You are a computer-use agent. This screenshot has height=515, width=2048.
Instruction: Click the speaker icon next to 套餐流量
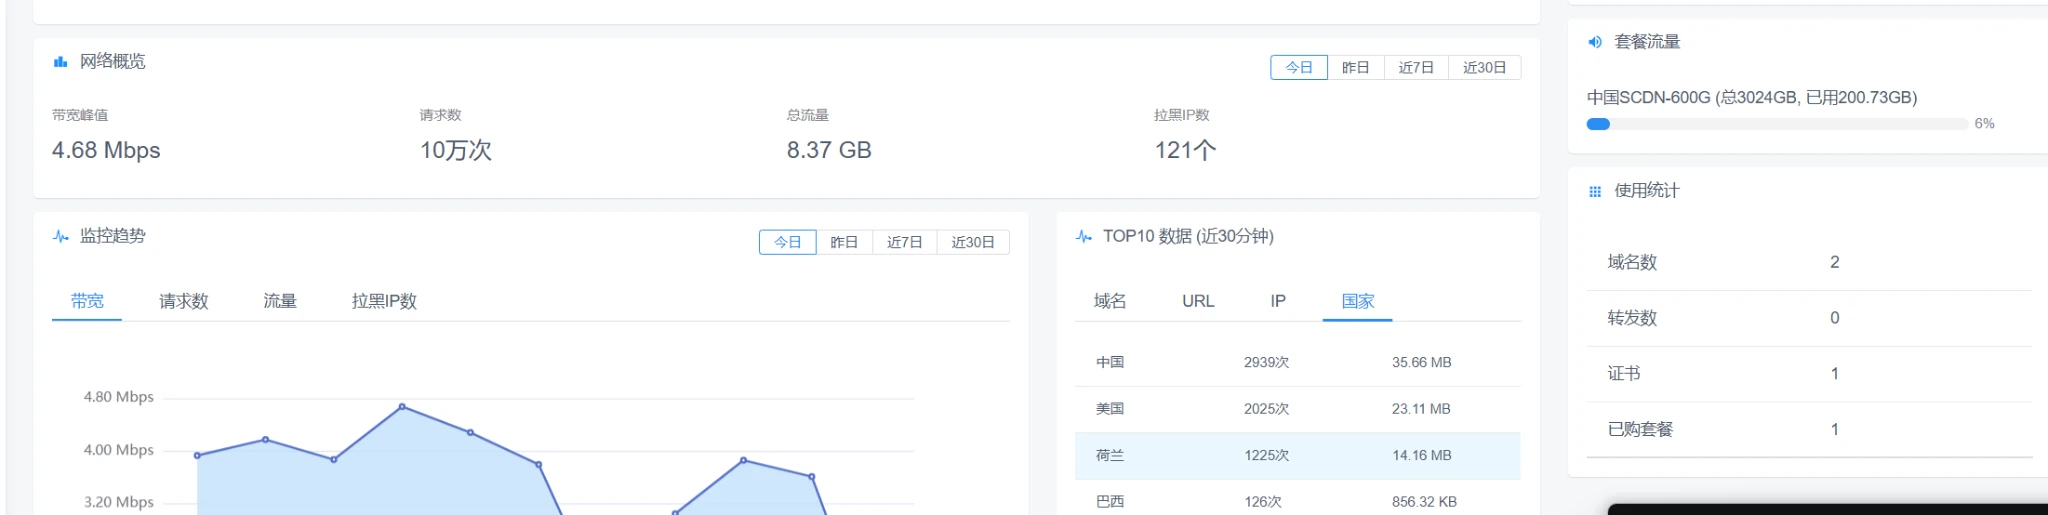[x=1595, y=42]
